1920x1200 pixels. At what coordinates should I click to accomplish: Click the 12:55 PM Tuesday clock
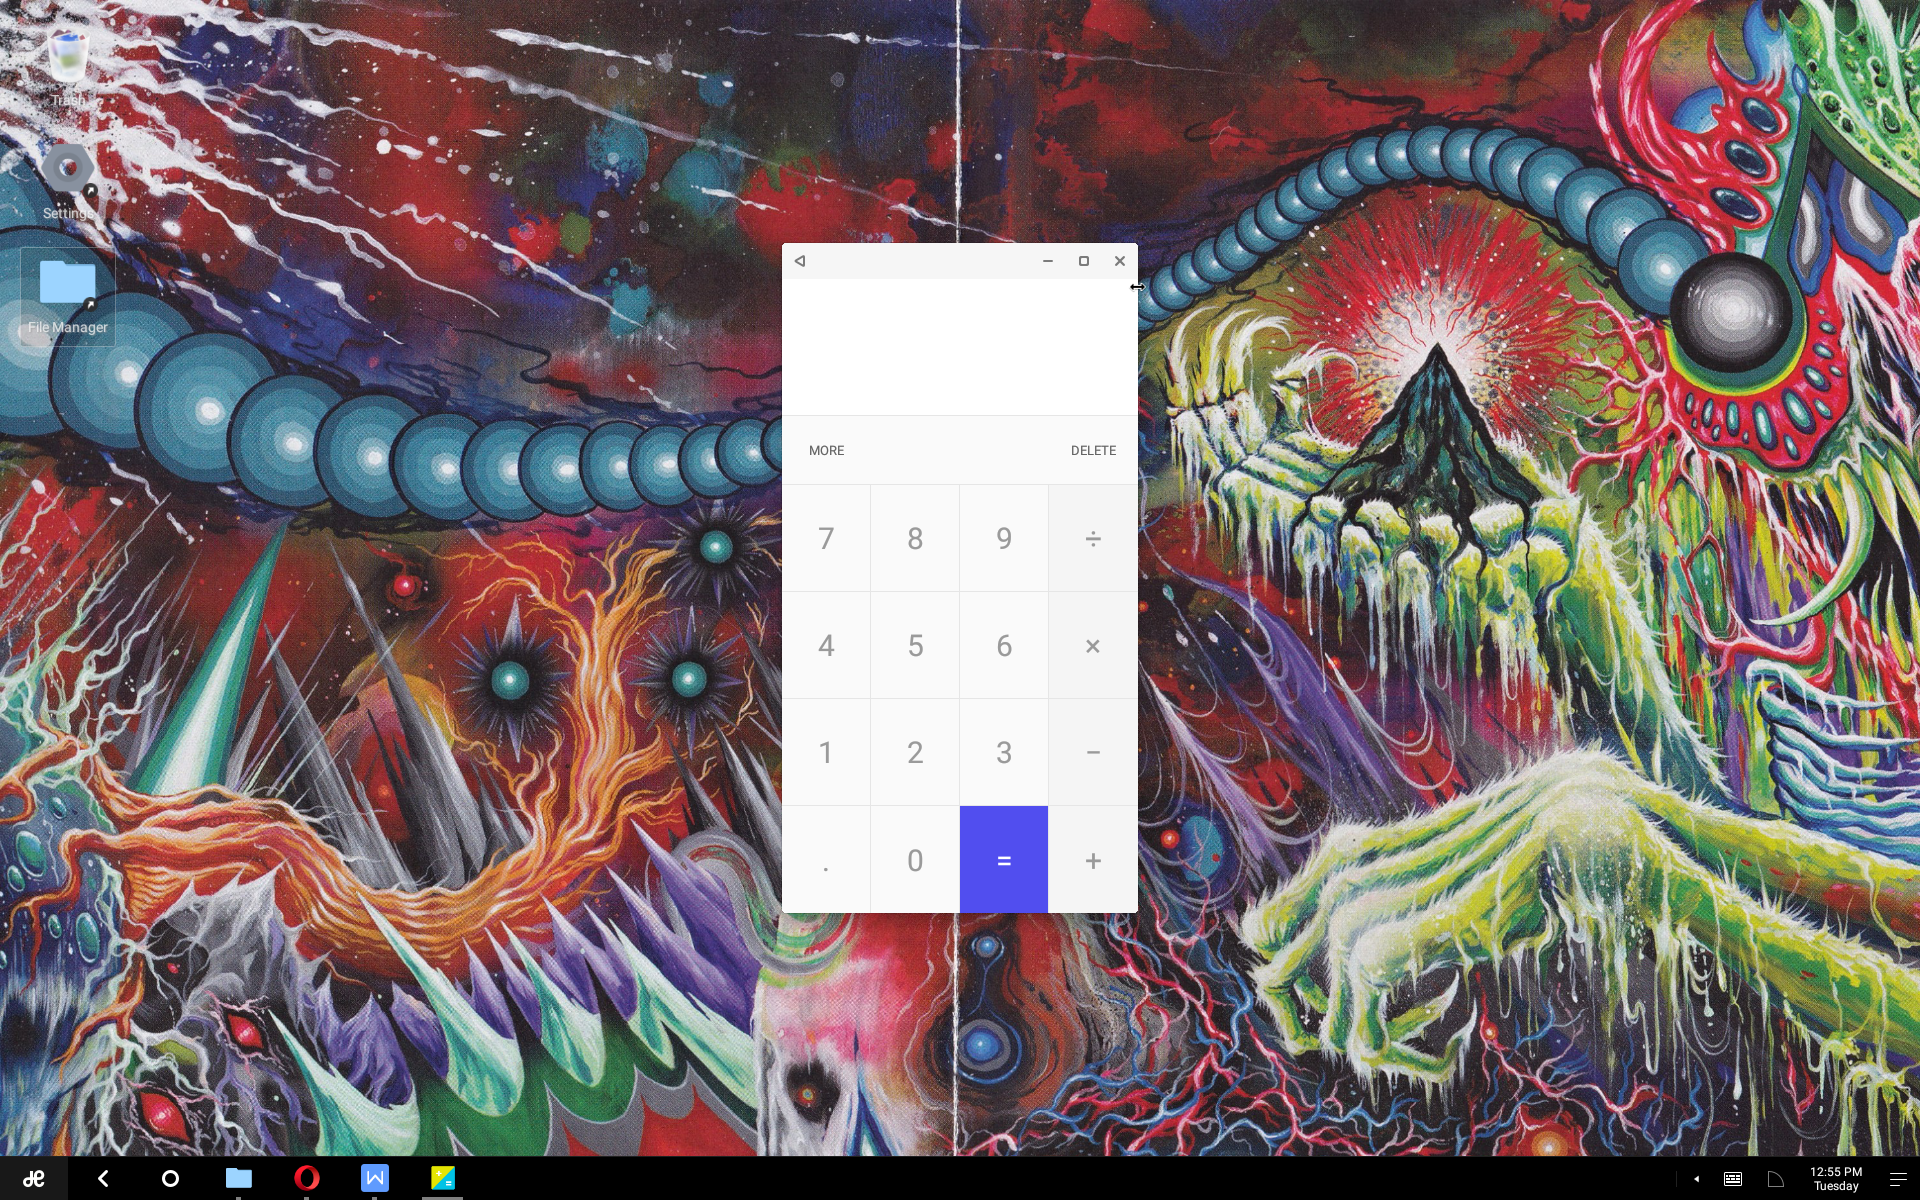click(x=1836, y=1179)
